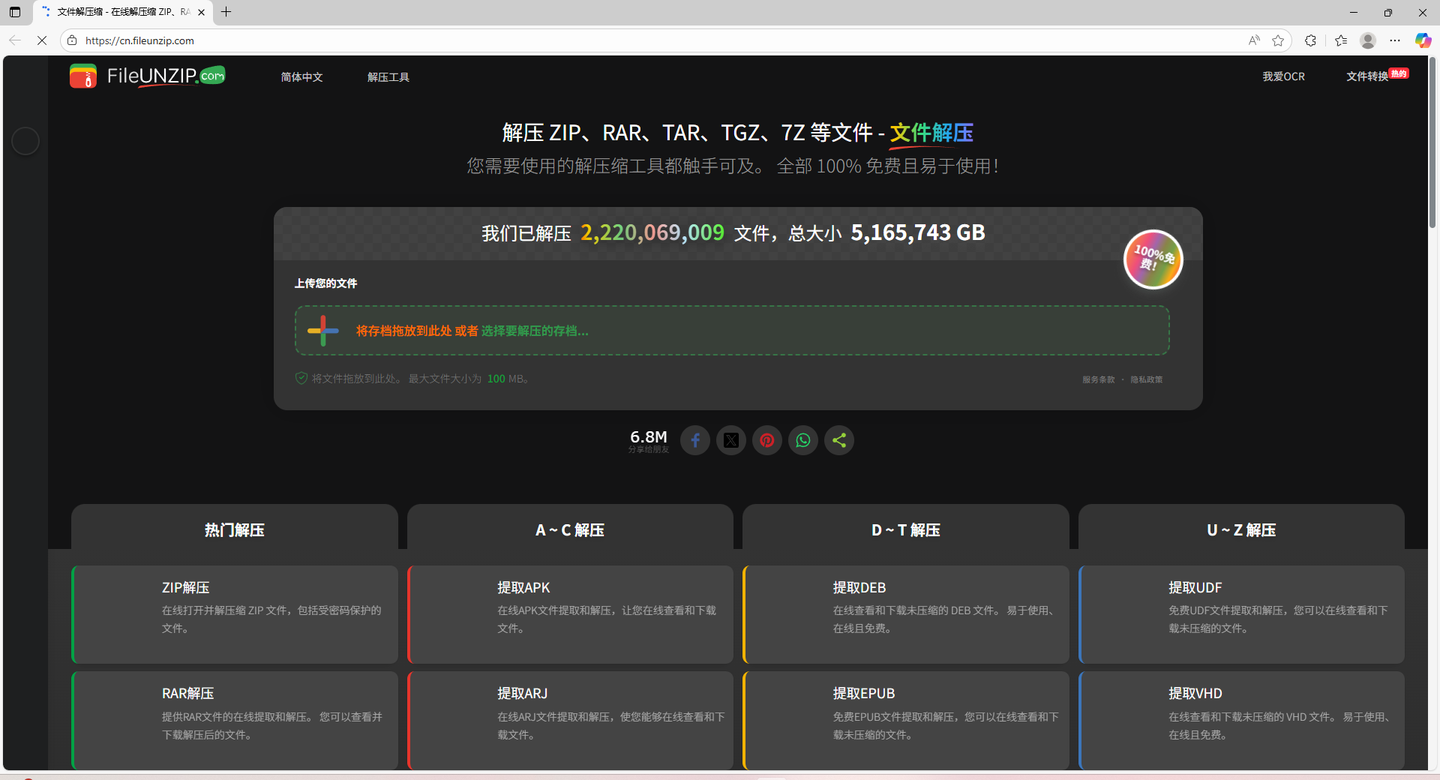Screen dimensions: 1440x780
Task: Switch to the 热门解压 tab
Action: pos(234,528)
